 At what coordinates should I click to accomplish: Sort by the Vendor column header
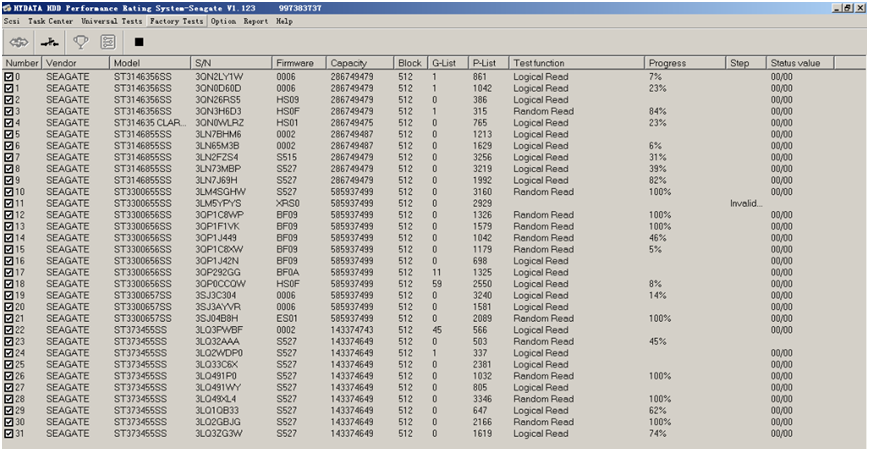coord(75,63)
